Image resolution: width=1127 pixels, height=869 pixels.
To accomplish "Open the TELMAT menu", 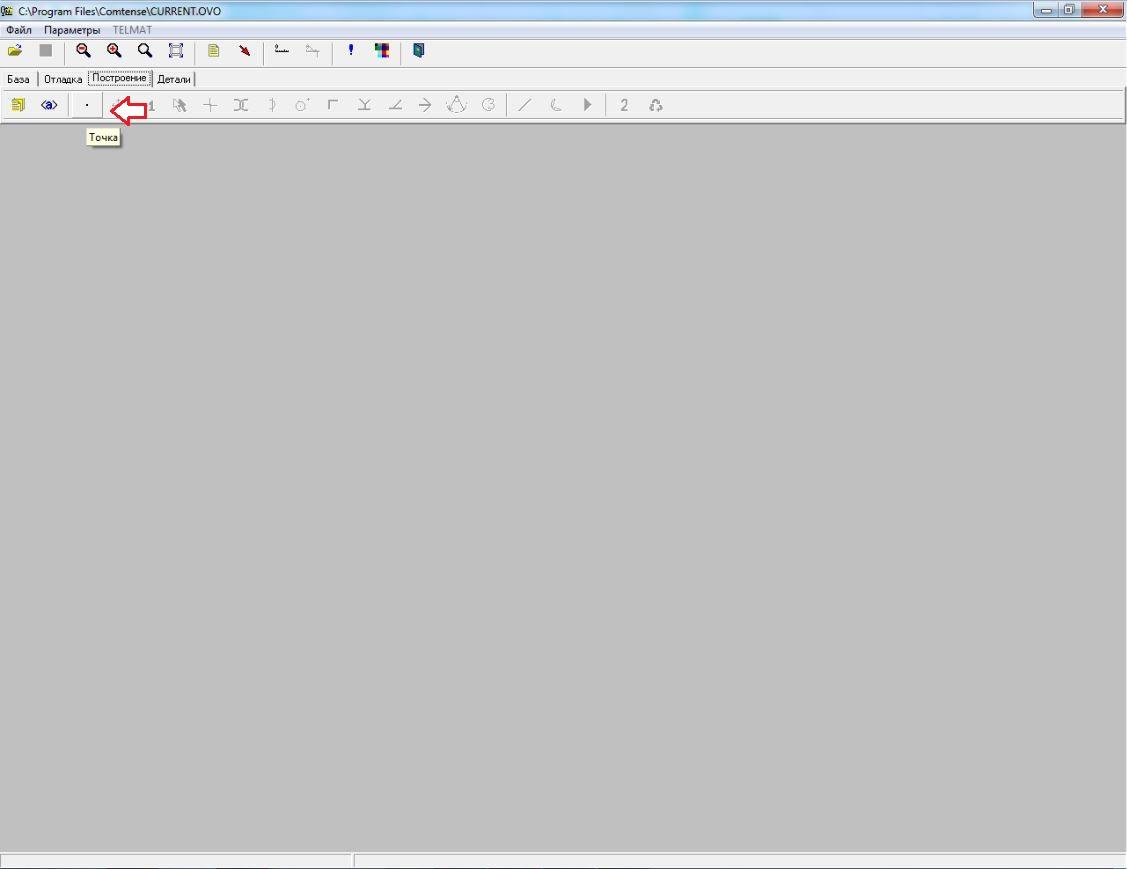I will tap(132, 30).
